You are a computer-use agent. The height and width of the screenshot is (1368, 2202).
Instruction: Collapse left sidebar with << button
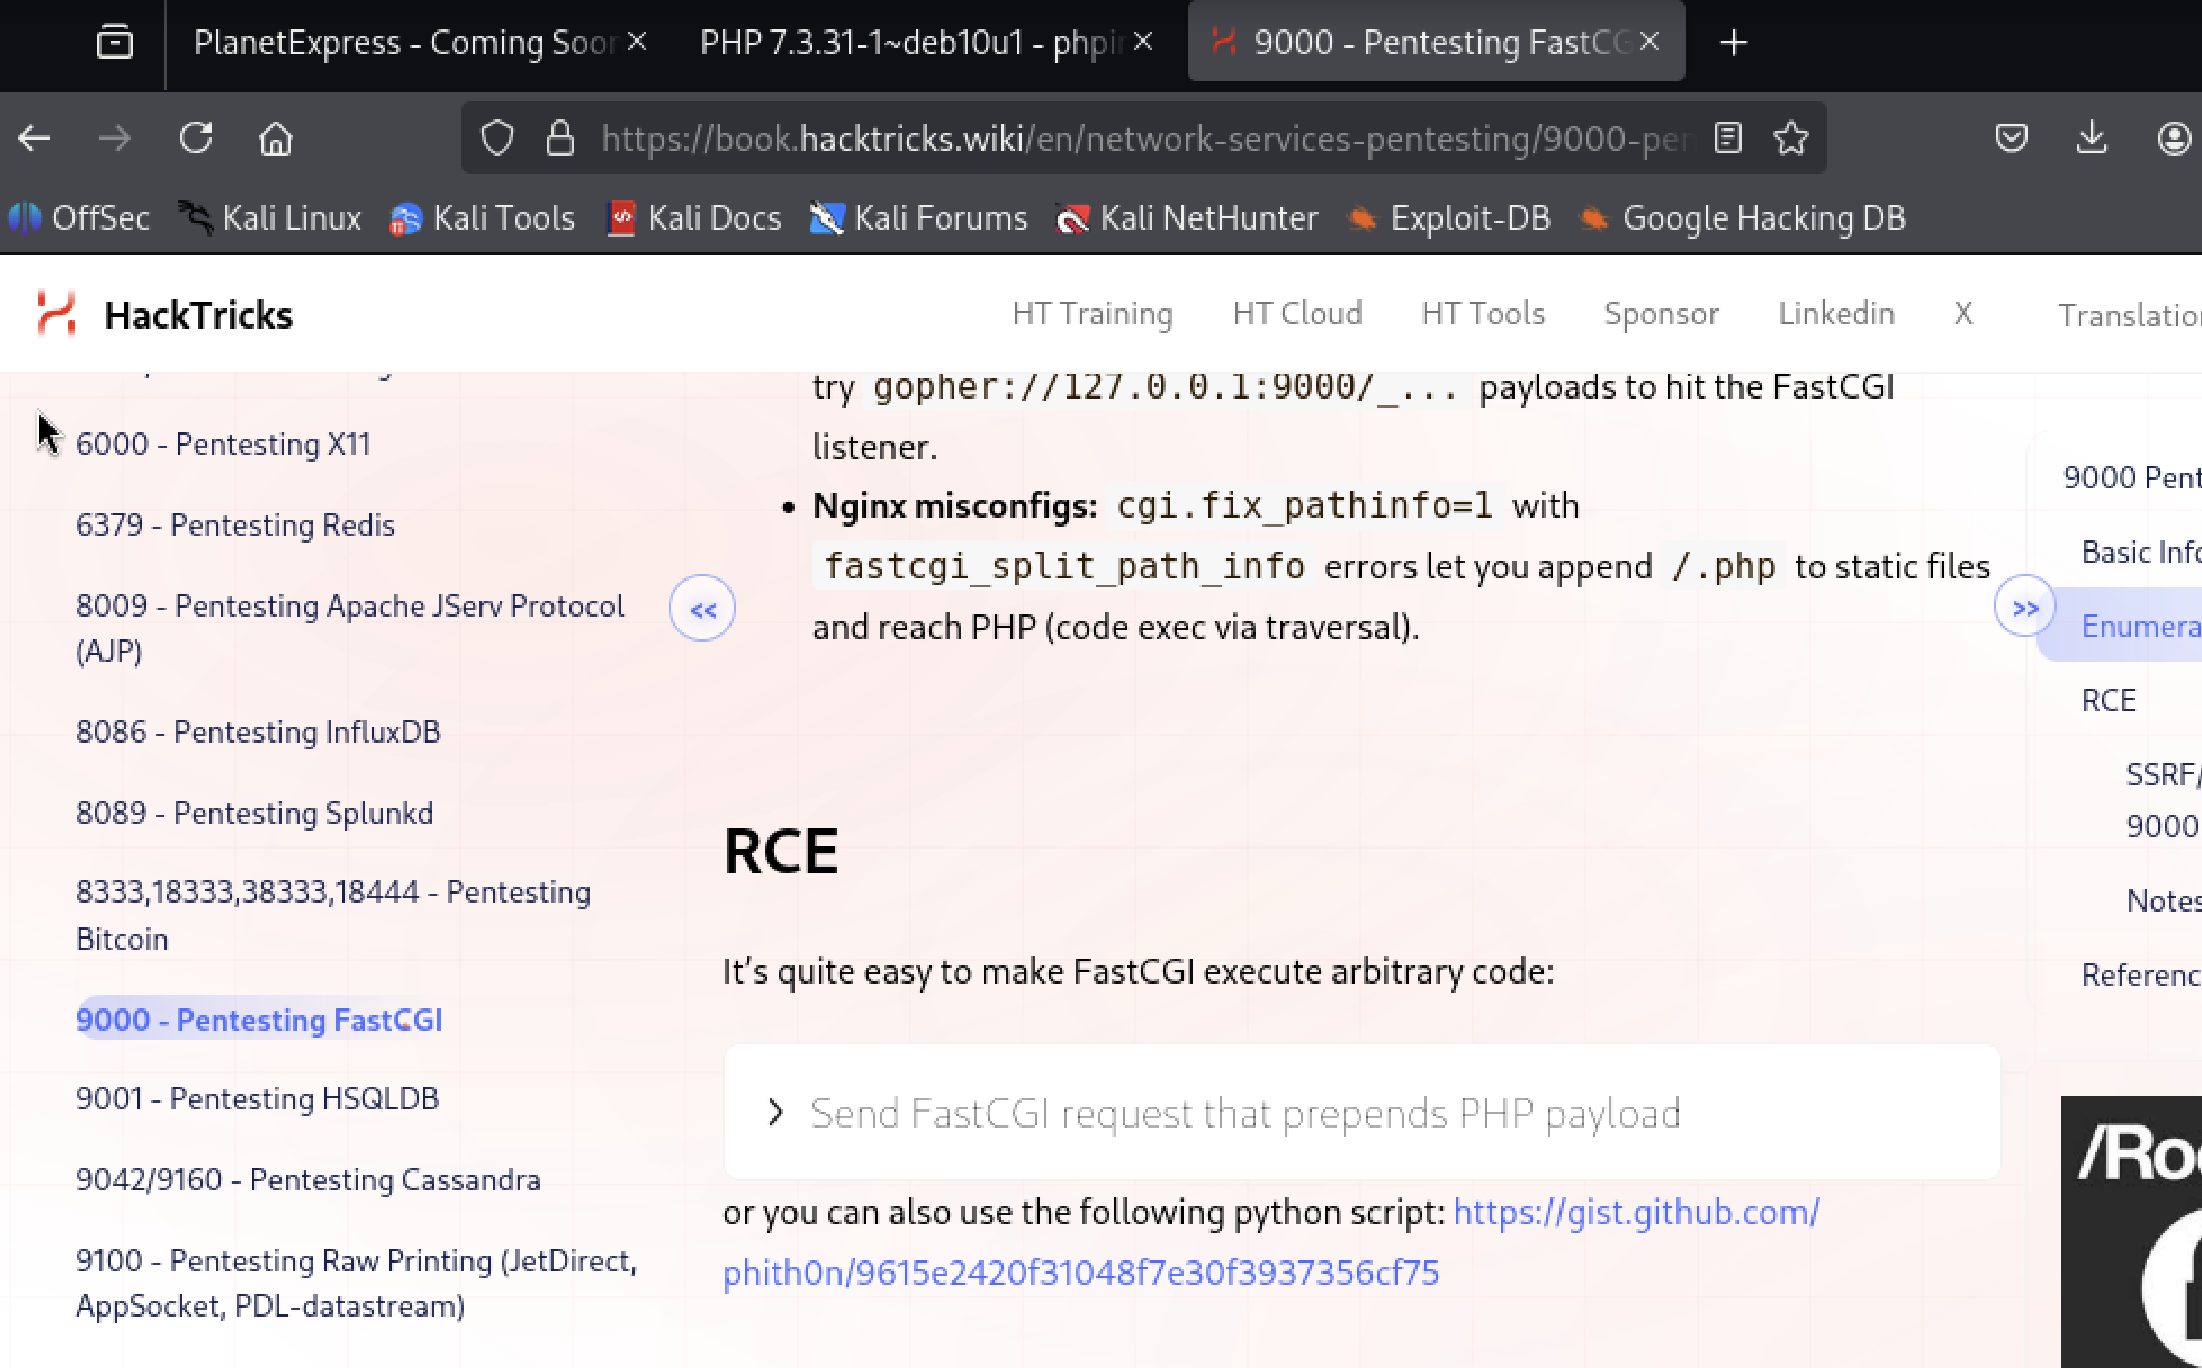[x=702, y=608]
